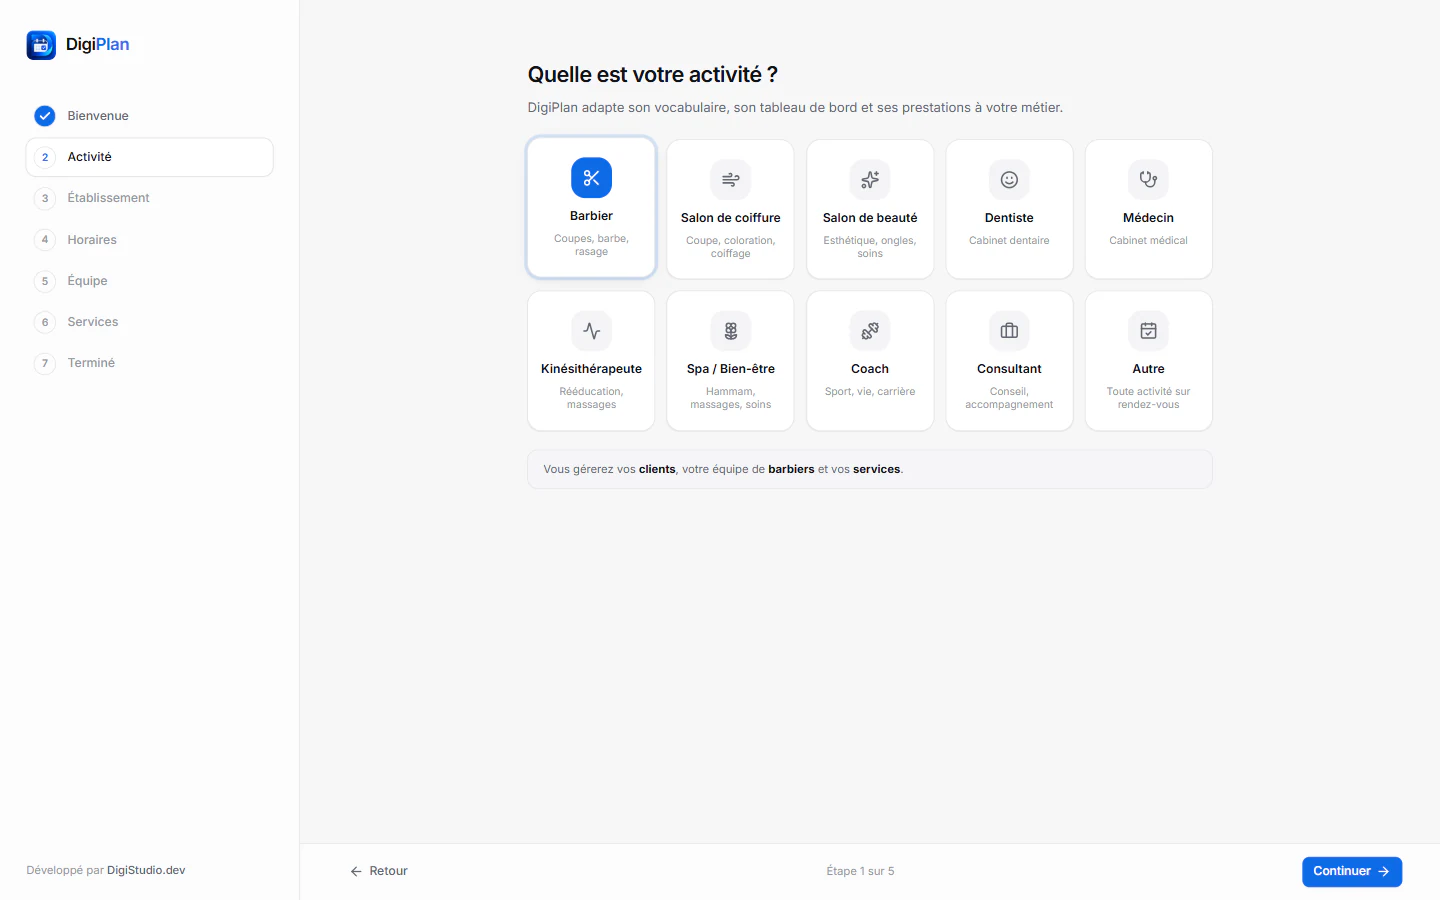
Task: Select the Kinésithérapeute card title
Action: pos(591,369)
